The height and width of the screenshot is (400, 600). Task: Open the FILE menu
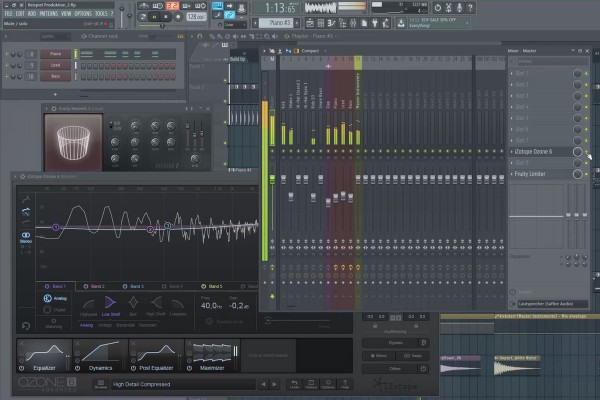click(x=8, y=14)
